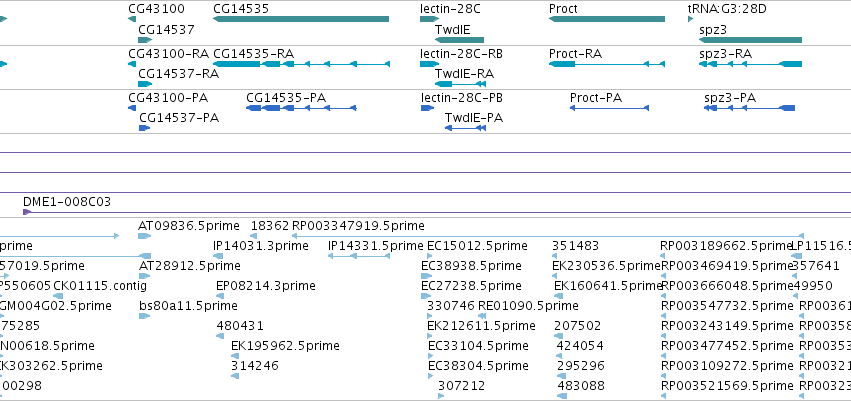
Task: Click the CG14535-PA coding sequence
Action: 301,108
